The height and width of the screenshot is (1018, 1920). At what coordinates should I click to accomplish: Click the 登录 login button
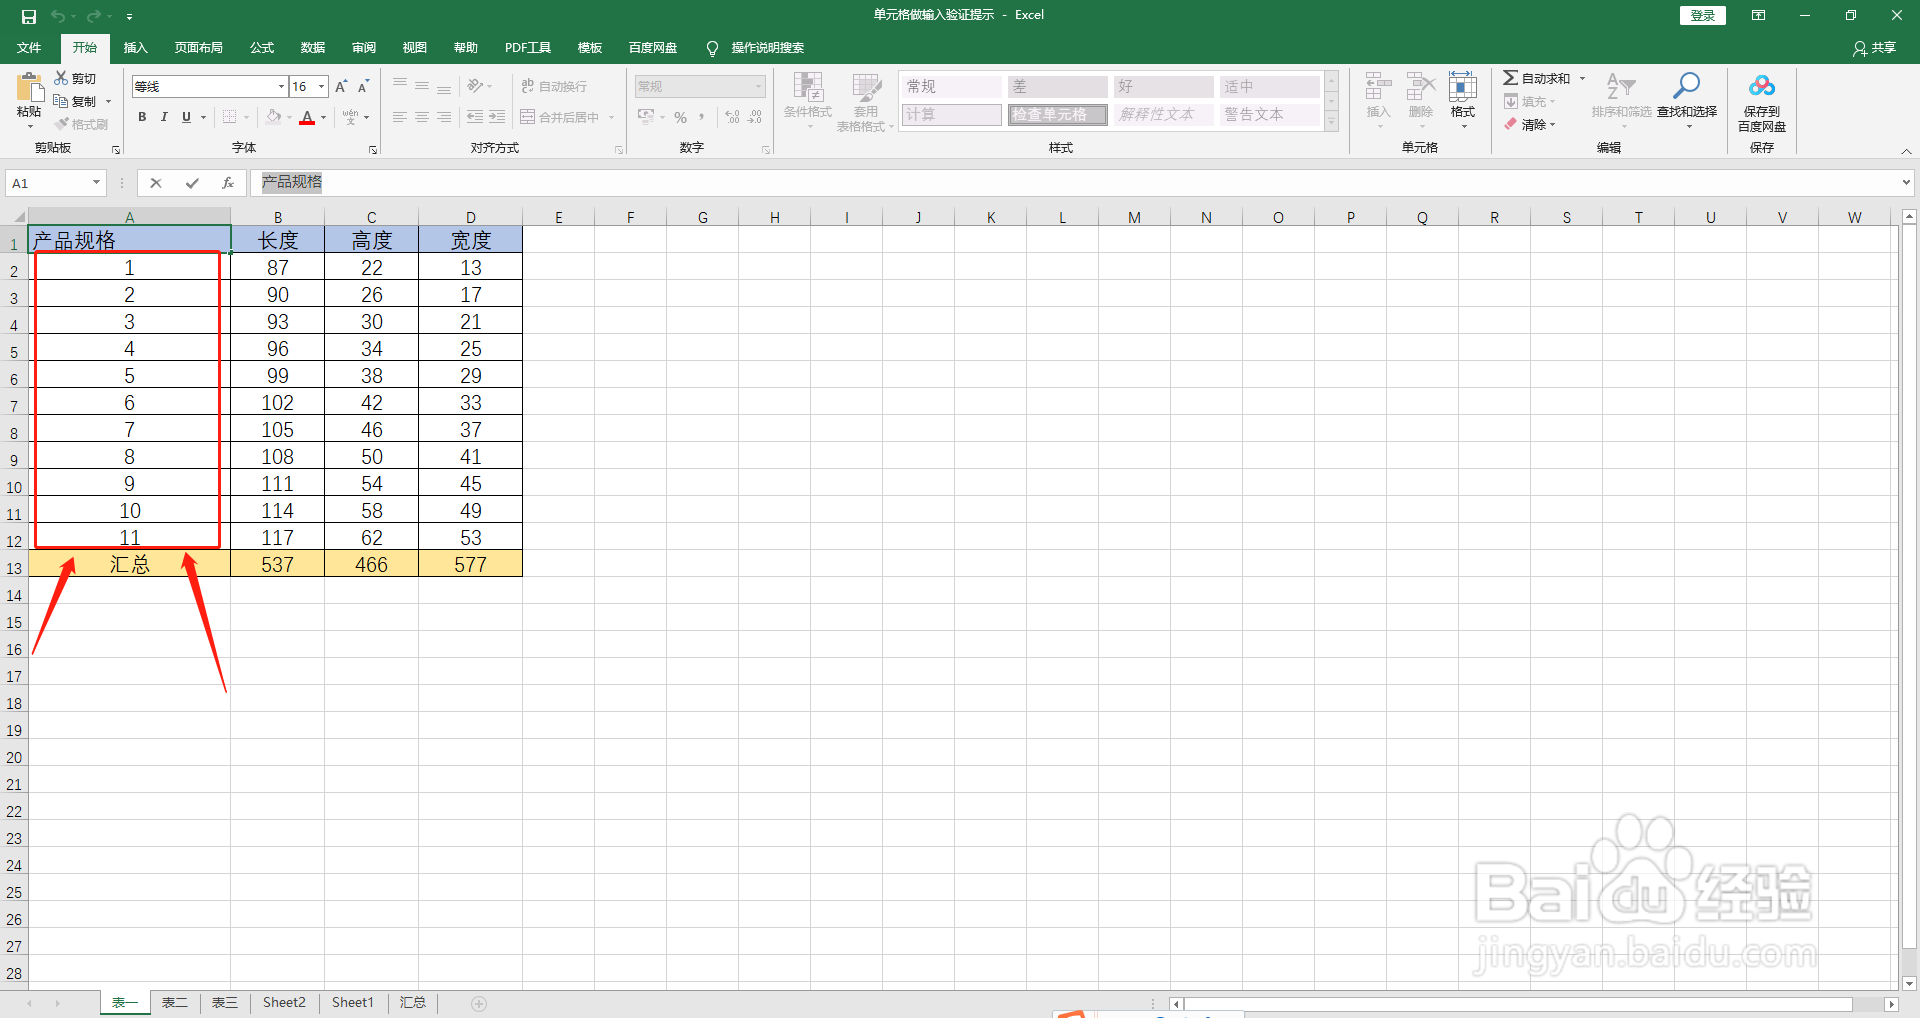(1702, 15)
